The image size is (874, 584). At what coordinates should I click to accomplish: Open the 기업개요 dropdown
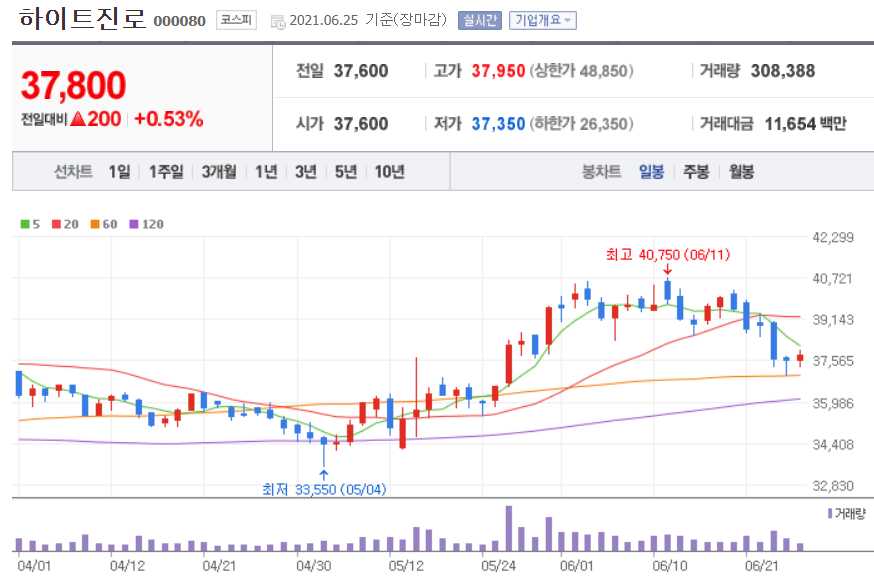pyautogui.click(x=542, y=21)
